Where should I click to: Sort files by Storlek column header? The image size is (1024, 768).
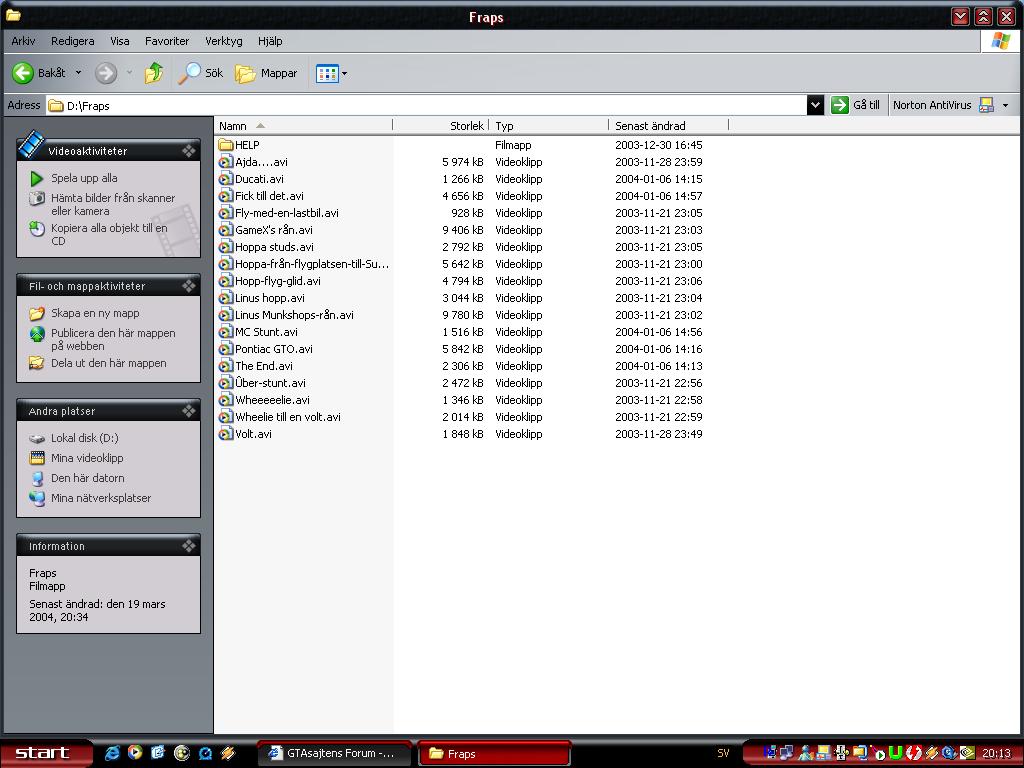(x=466, y=126)
